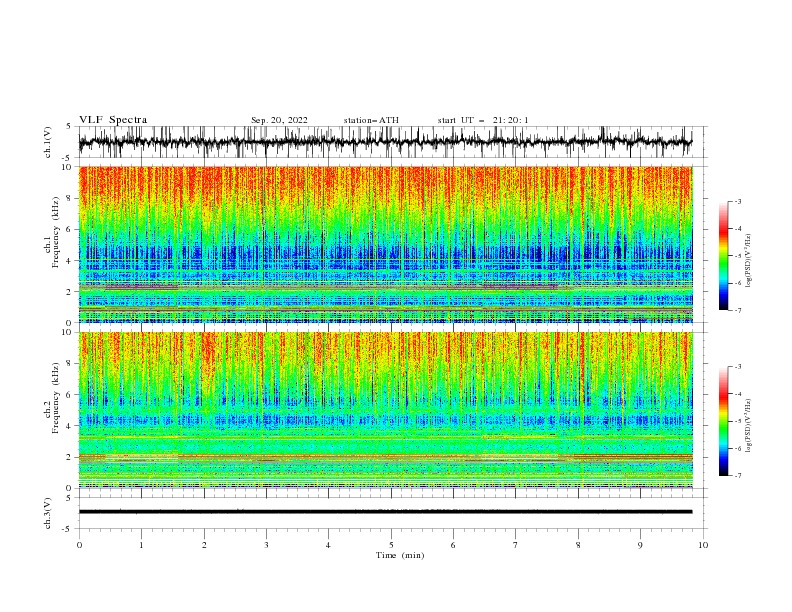792x612 pixels.
Task: Click time axis tick label "5"
Action: point(391,545)
